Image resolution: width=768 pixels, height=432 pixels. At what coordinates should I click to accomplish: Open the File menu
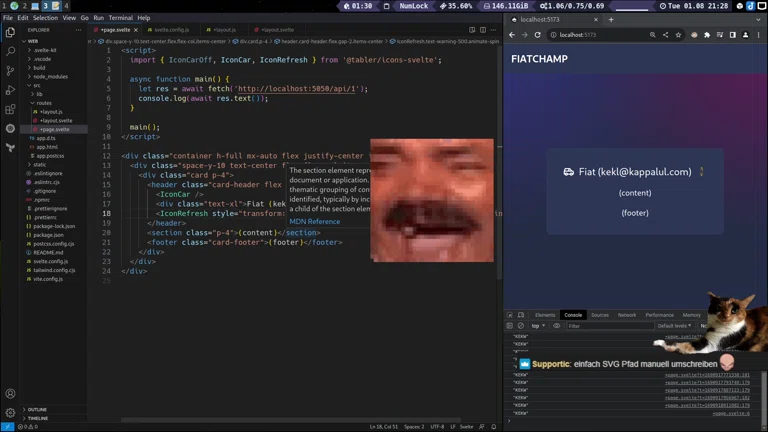[x=8, y=18]
